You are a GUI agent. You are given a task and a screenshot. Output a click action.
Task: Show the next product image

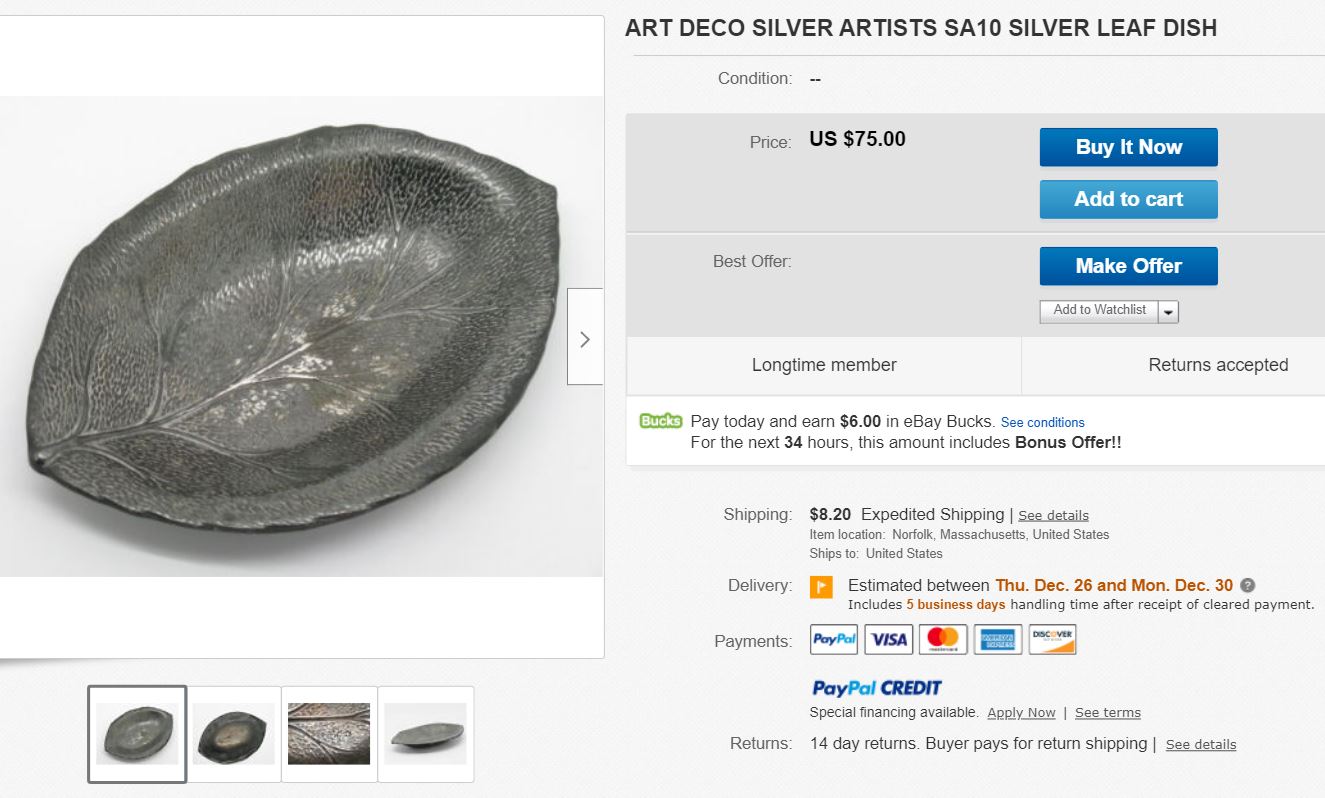click(x=585, y=338)
